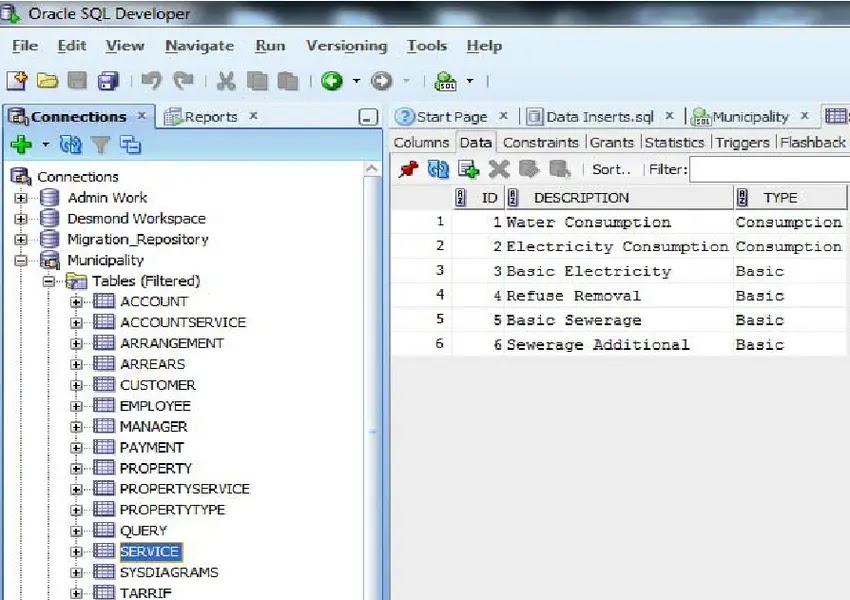Open the File menu
850x600 pixels.
pyautogui.click(x=25, y=46)
